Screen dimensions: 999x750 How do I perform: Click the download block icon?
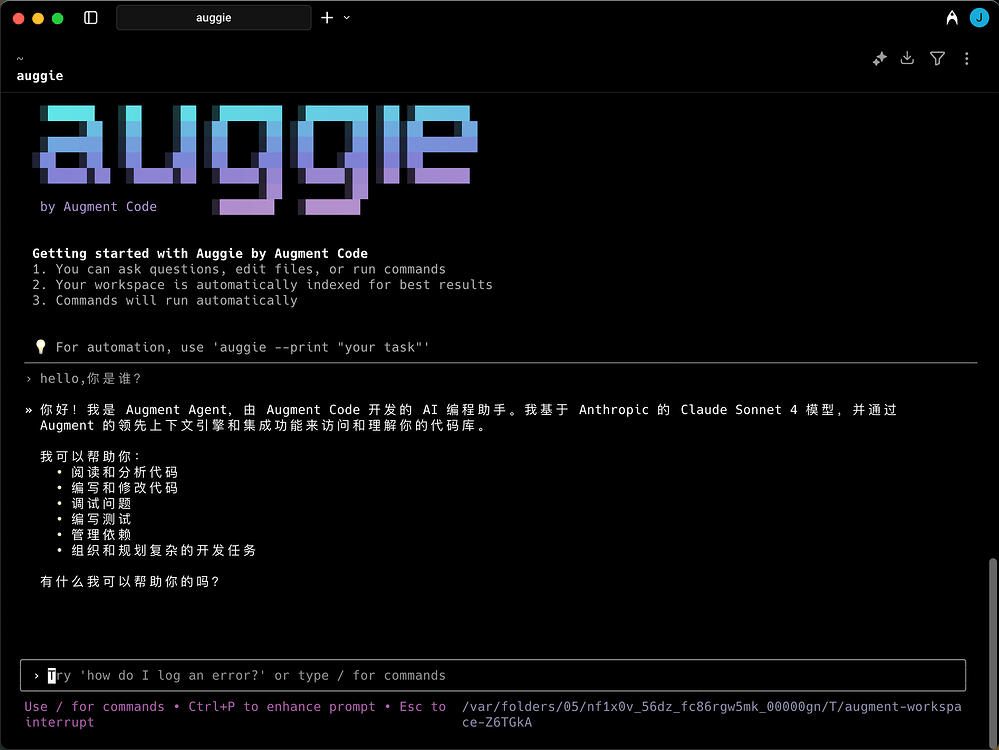tap(907, 59)
